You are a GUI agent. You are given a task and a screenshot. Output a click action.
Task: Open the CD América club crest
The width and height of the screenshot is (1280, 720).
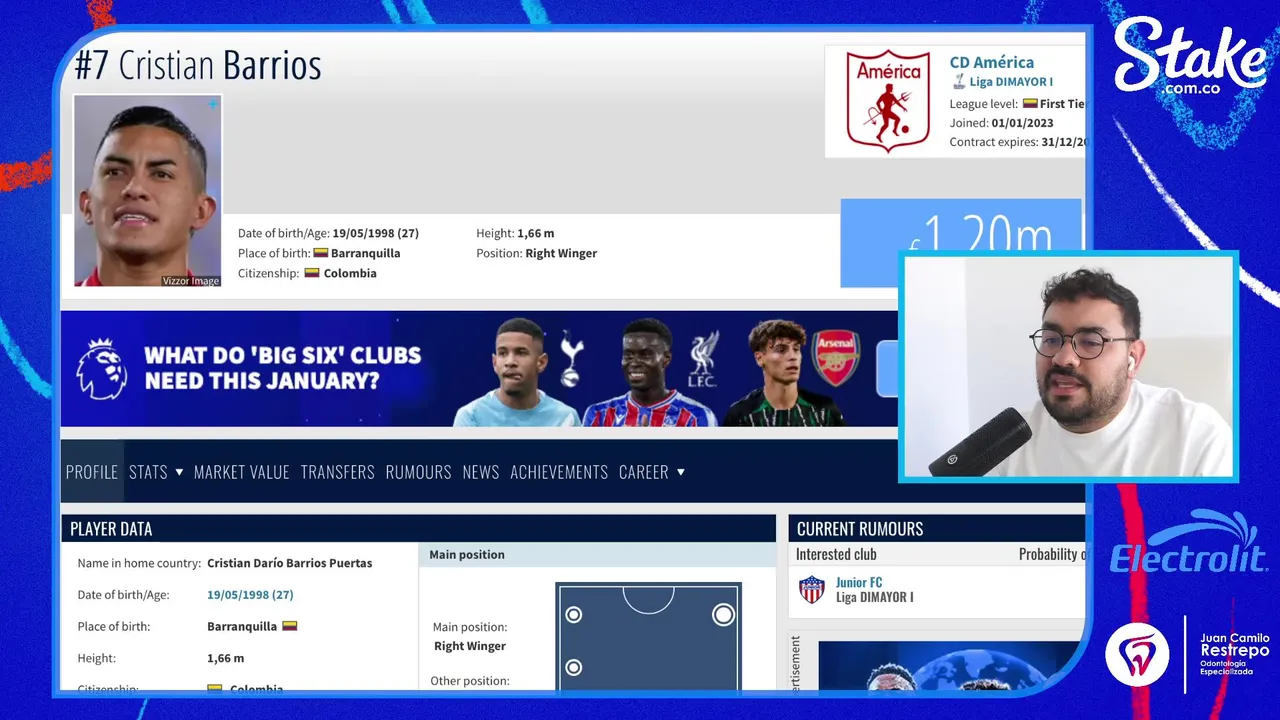(x=888, y=101)
